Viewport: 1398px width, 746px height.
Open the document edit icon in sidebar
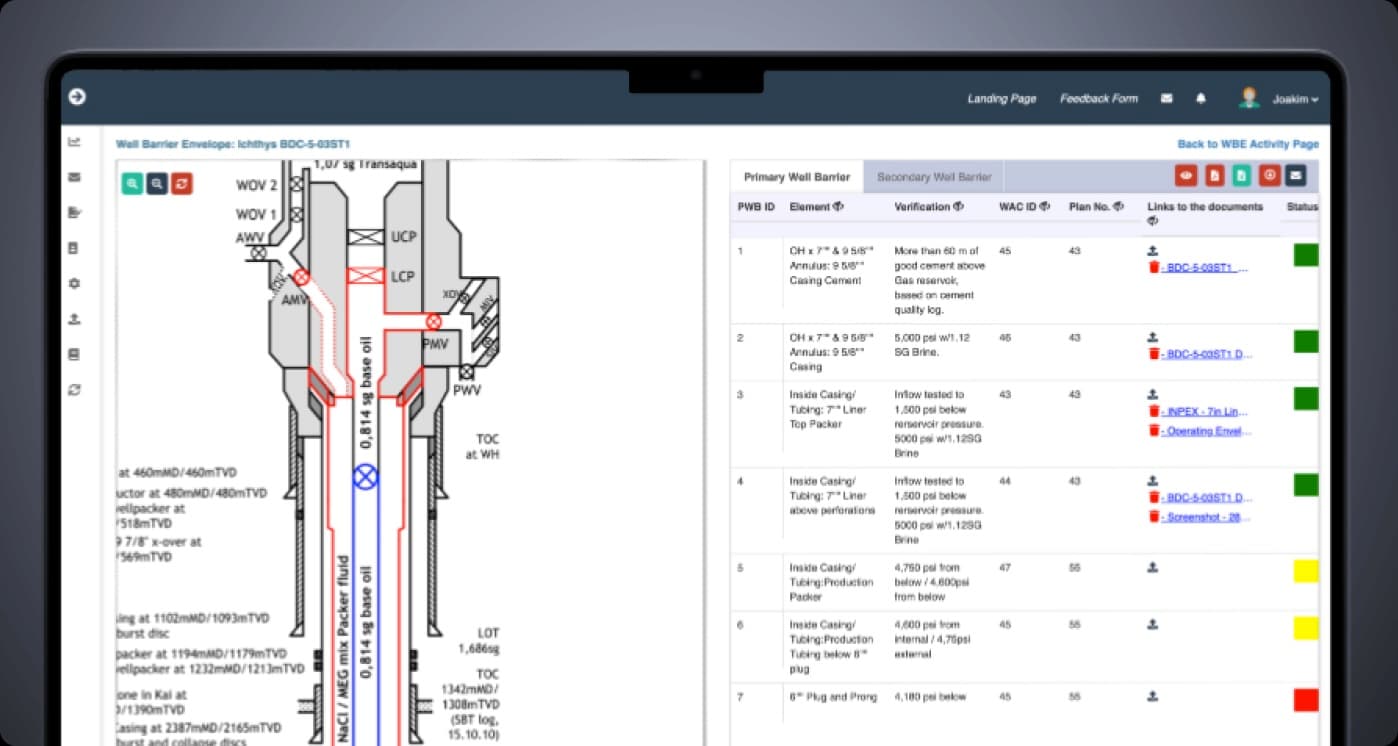(74, 212)
